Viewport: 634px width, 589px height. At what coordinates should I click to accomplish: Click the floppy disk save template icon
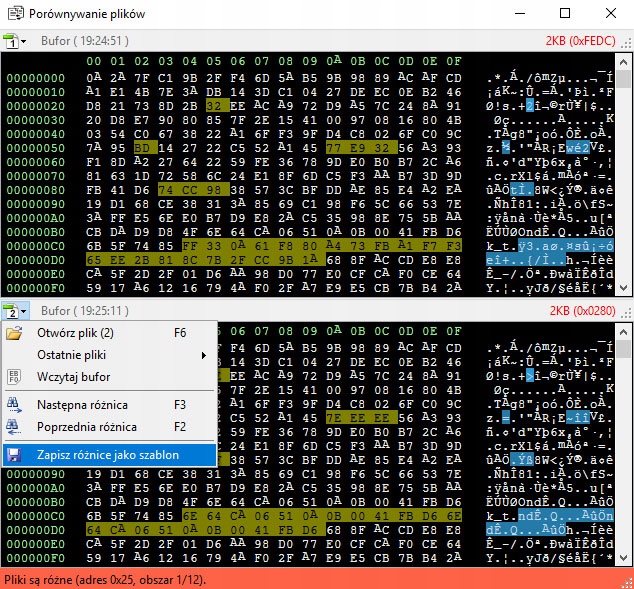tap(15, 455)
